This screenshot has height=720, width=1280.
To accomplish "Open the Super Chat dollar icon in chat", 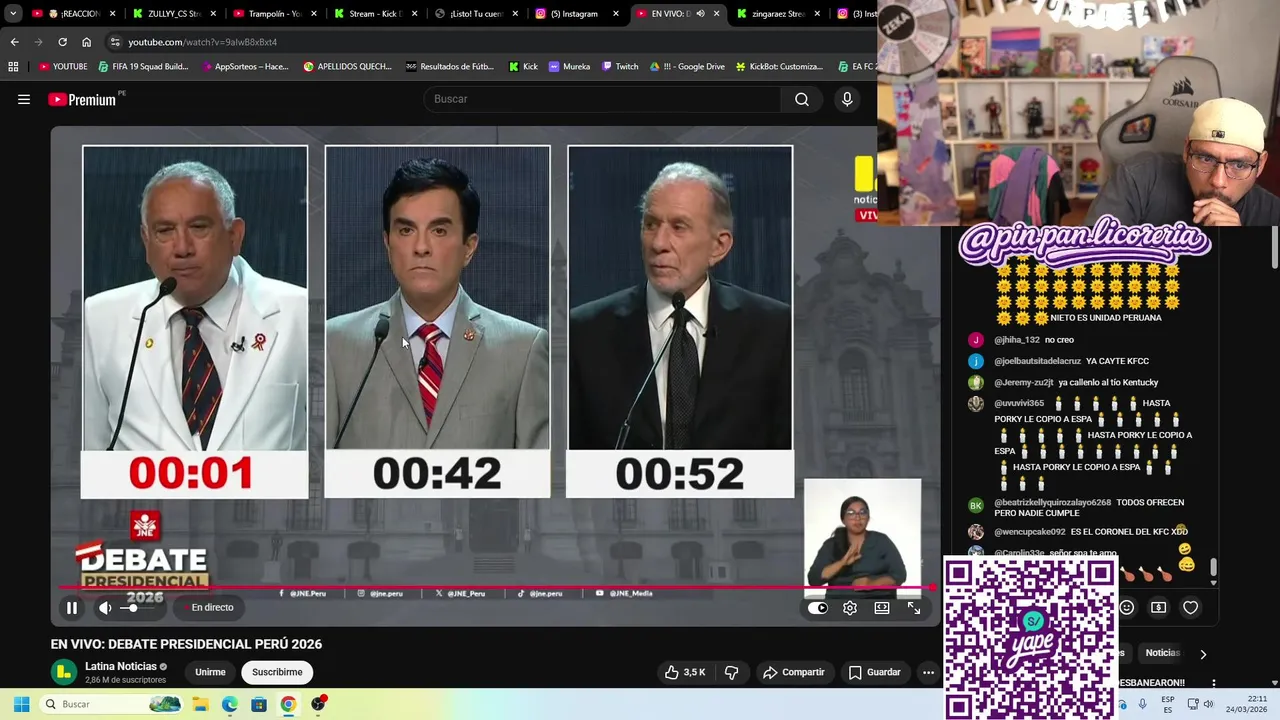I will [1158, 607].
